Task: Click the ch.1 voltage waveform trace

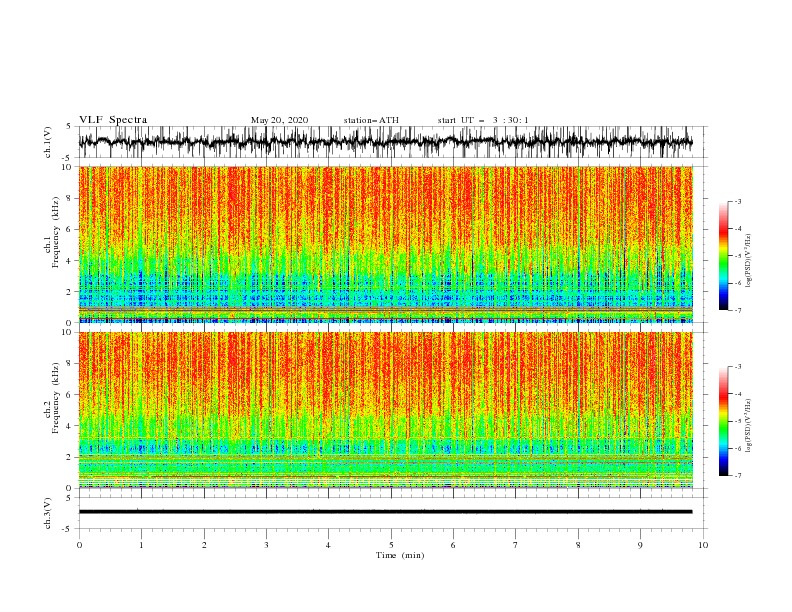Action: pyautogui.click(x=385, y=142)
